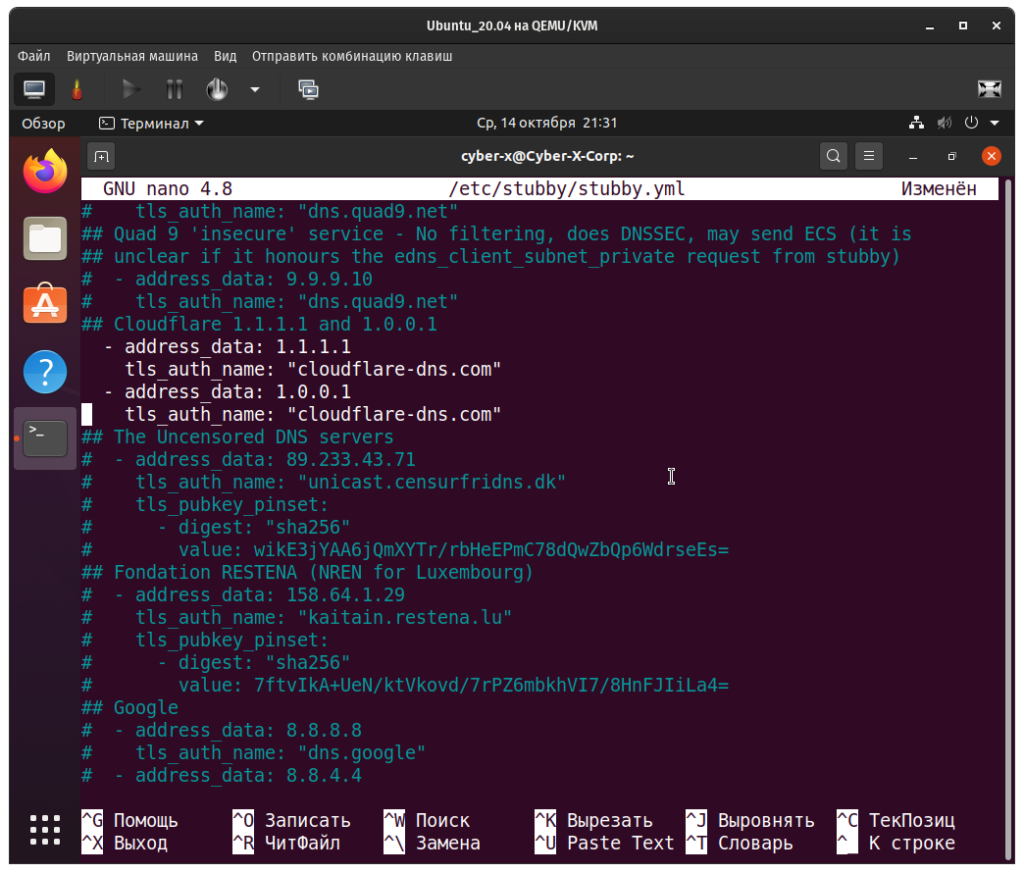Expand the Терминал app menu
The height and width of the screenshot is (873, 1024).
coord(152,123)
